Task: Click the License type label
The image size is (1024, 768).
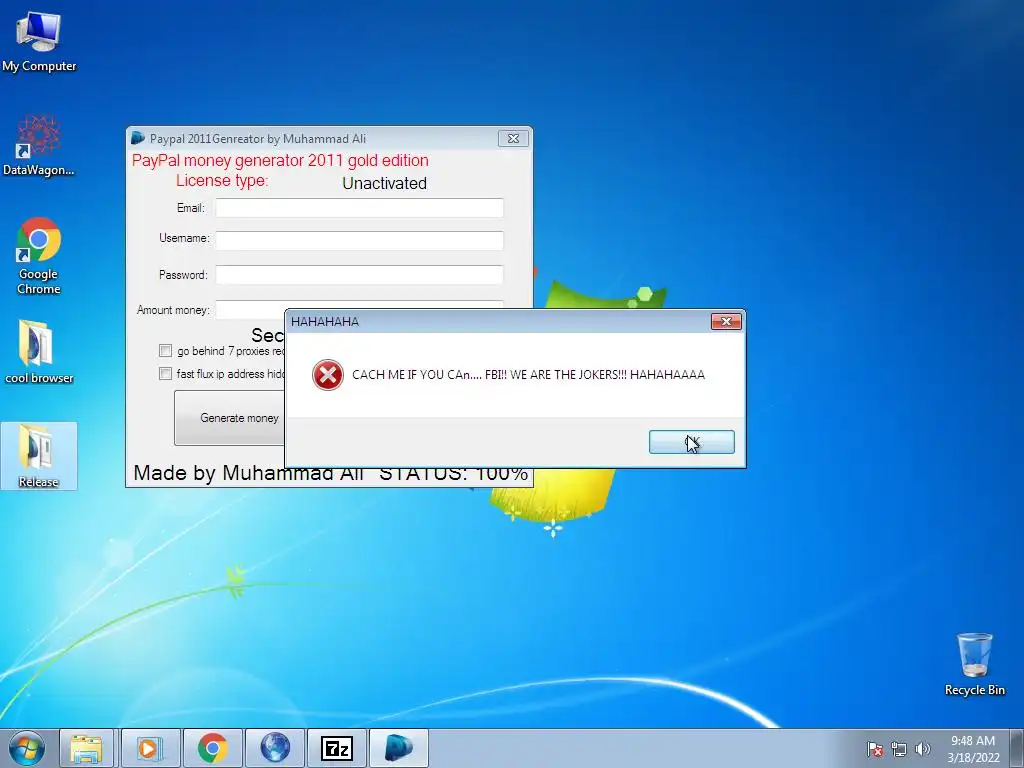Action: click(x=222, y=181)
